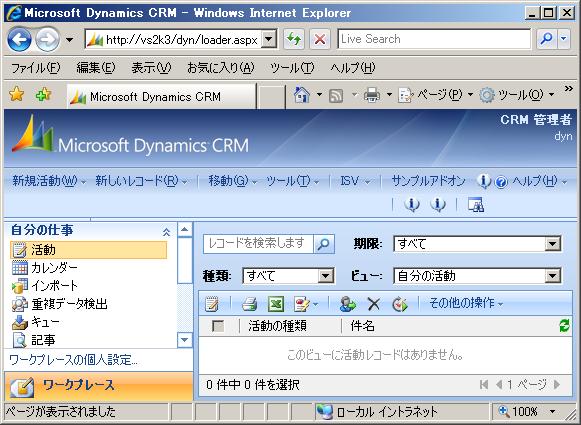The height and width of the screenshot is (425, 581).
Task: Stop loading with the red X icon
Action: click(x=320, y=39)
